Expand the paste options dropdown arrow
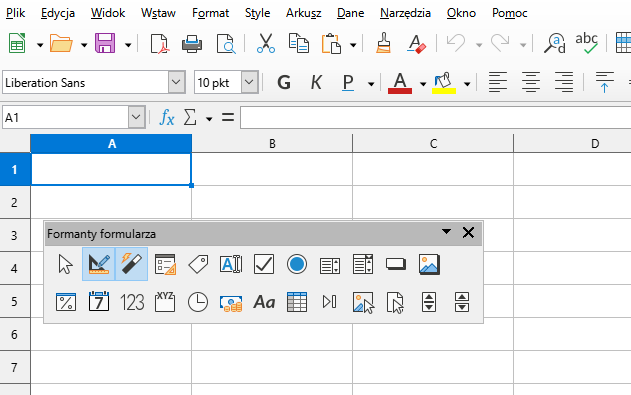 pos(353,45)
